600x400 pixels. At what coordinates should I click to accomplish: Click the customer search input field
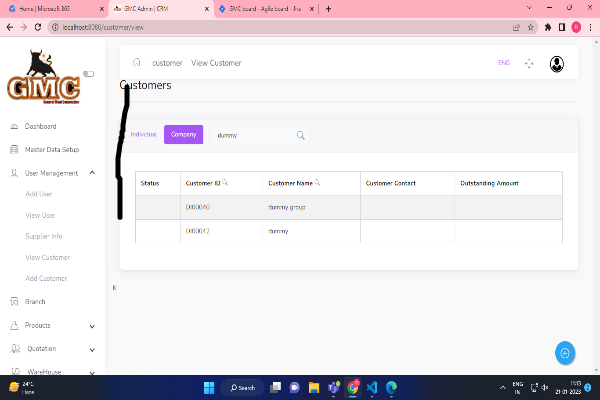coord(250,135)
